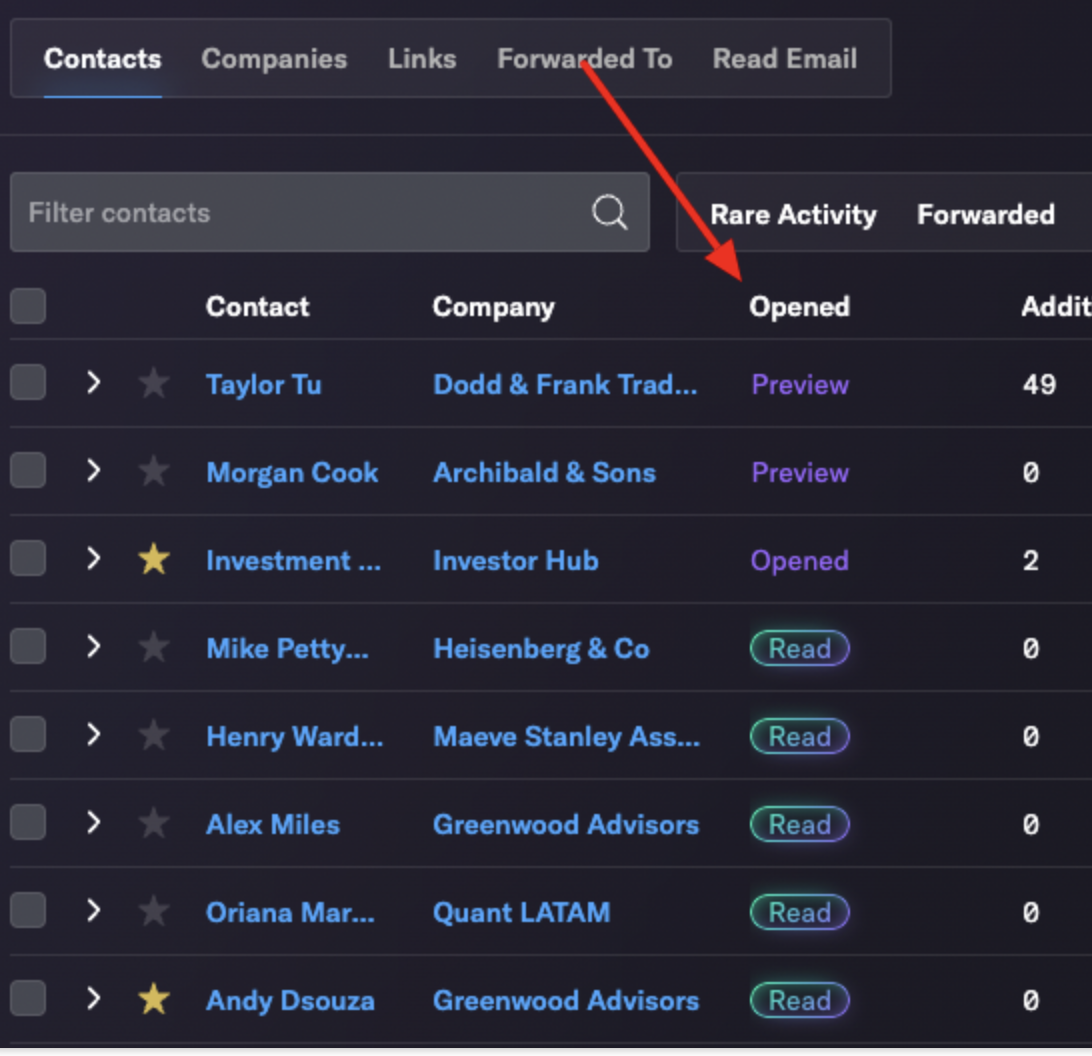Click the search magnifier in Filter contacts
The image size is (1092, 1056).
pyautogui.click(x=609, y=212)
